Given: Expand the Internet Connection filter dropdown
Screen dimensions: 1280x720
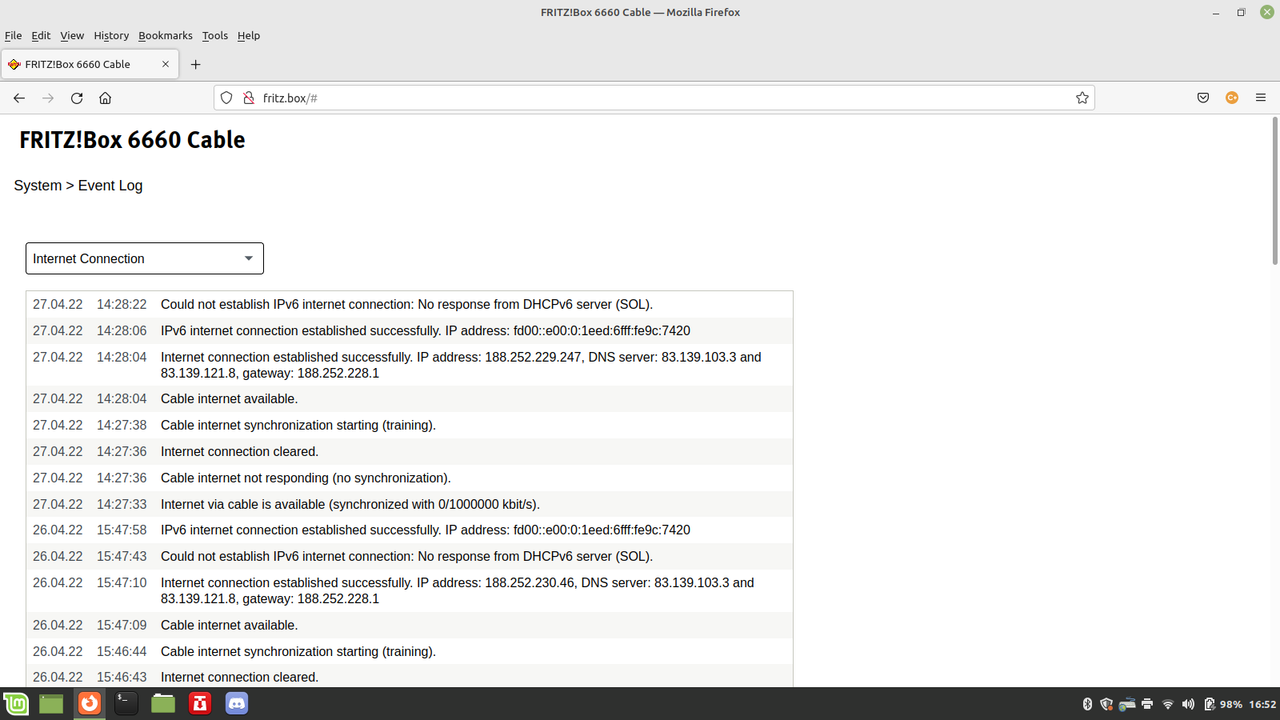Looking at the screenshot, I should click(x=144, y=258).
